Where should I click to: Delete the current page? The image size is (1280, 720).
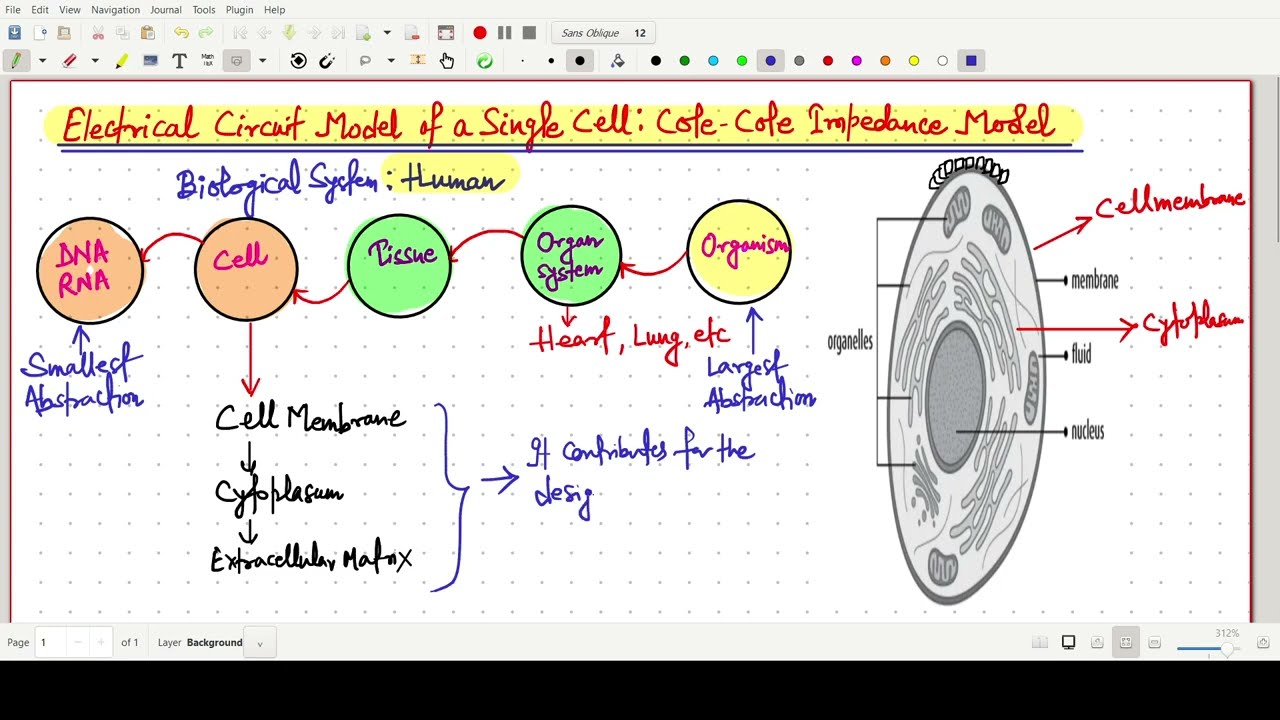411,33
